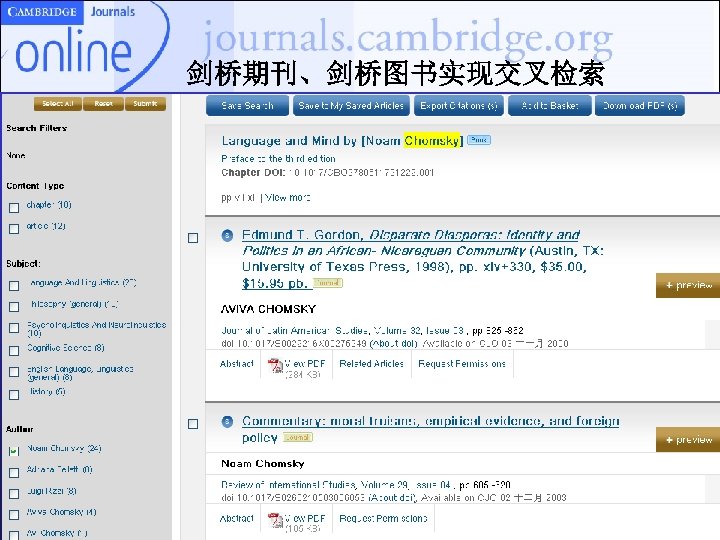Tick History (6) subject checkbox
Viewport: 720px width, 540px height.
pyautogui.click(x=14, y=394)
